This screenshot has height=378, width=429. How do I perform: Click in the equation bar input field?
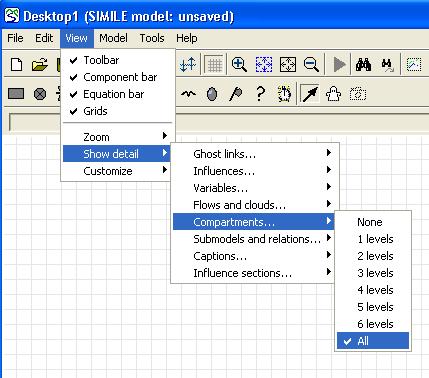tap(218, 122)
